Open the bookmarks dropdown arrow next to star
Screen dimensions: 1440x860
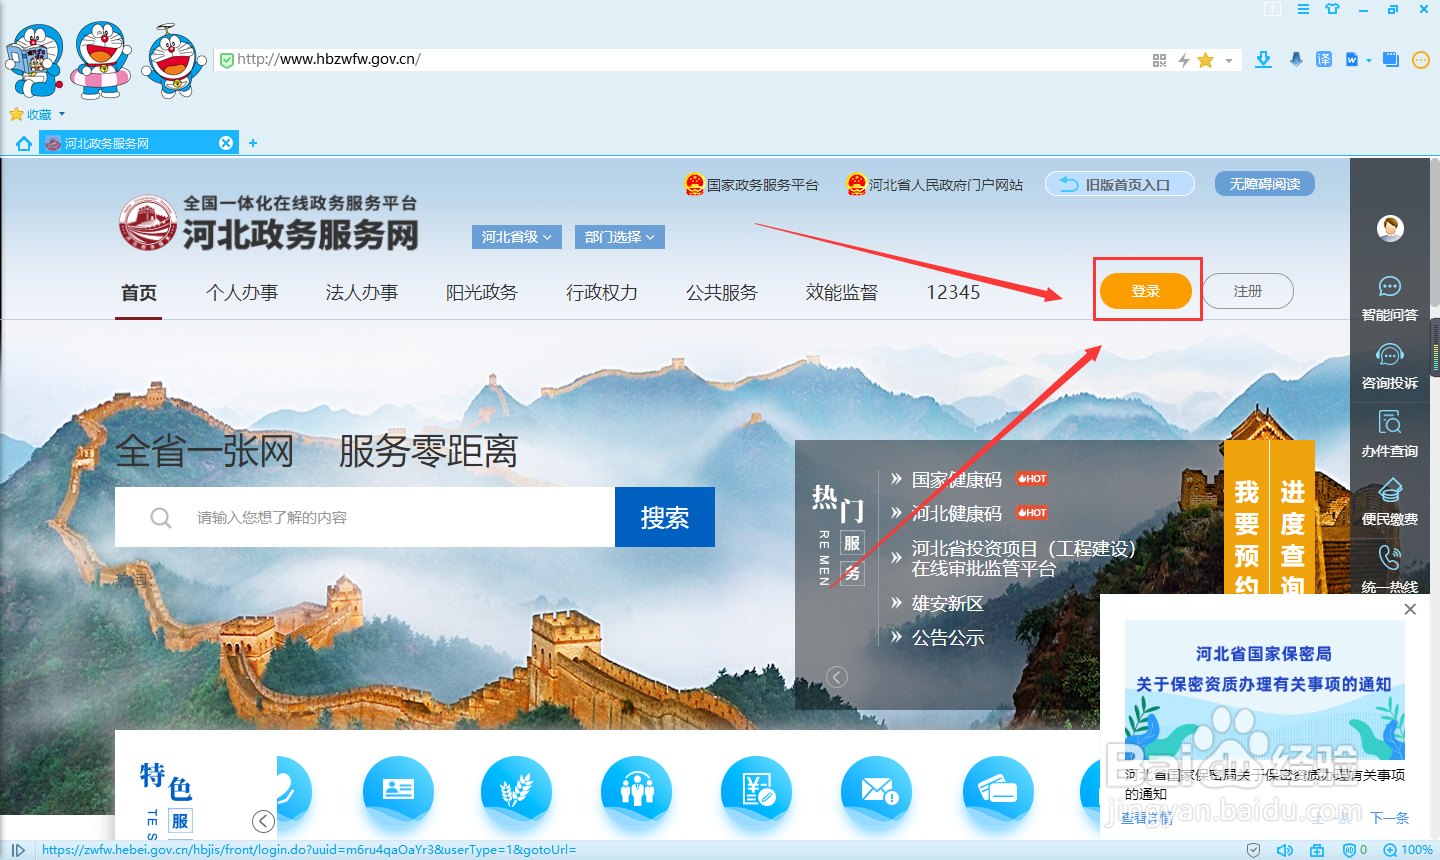coord(1228,59)
